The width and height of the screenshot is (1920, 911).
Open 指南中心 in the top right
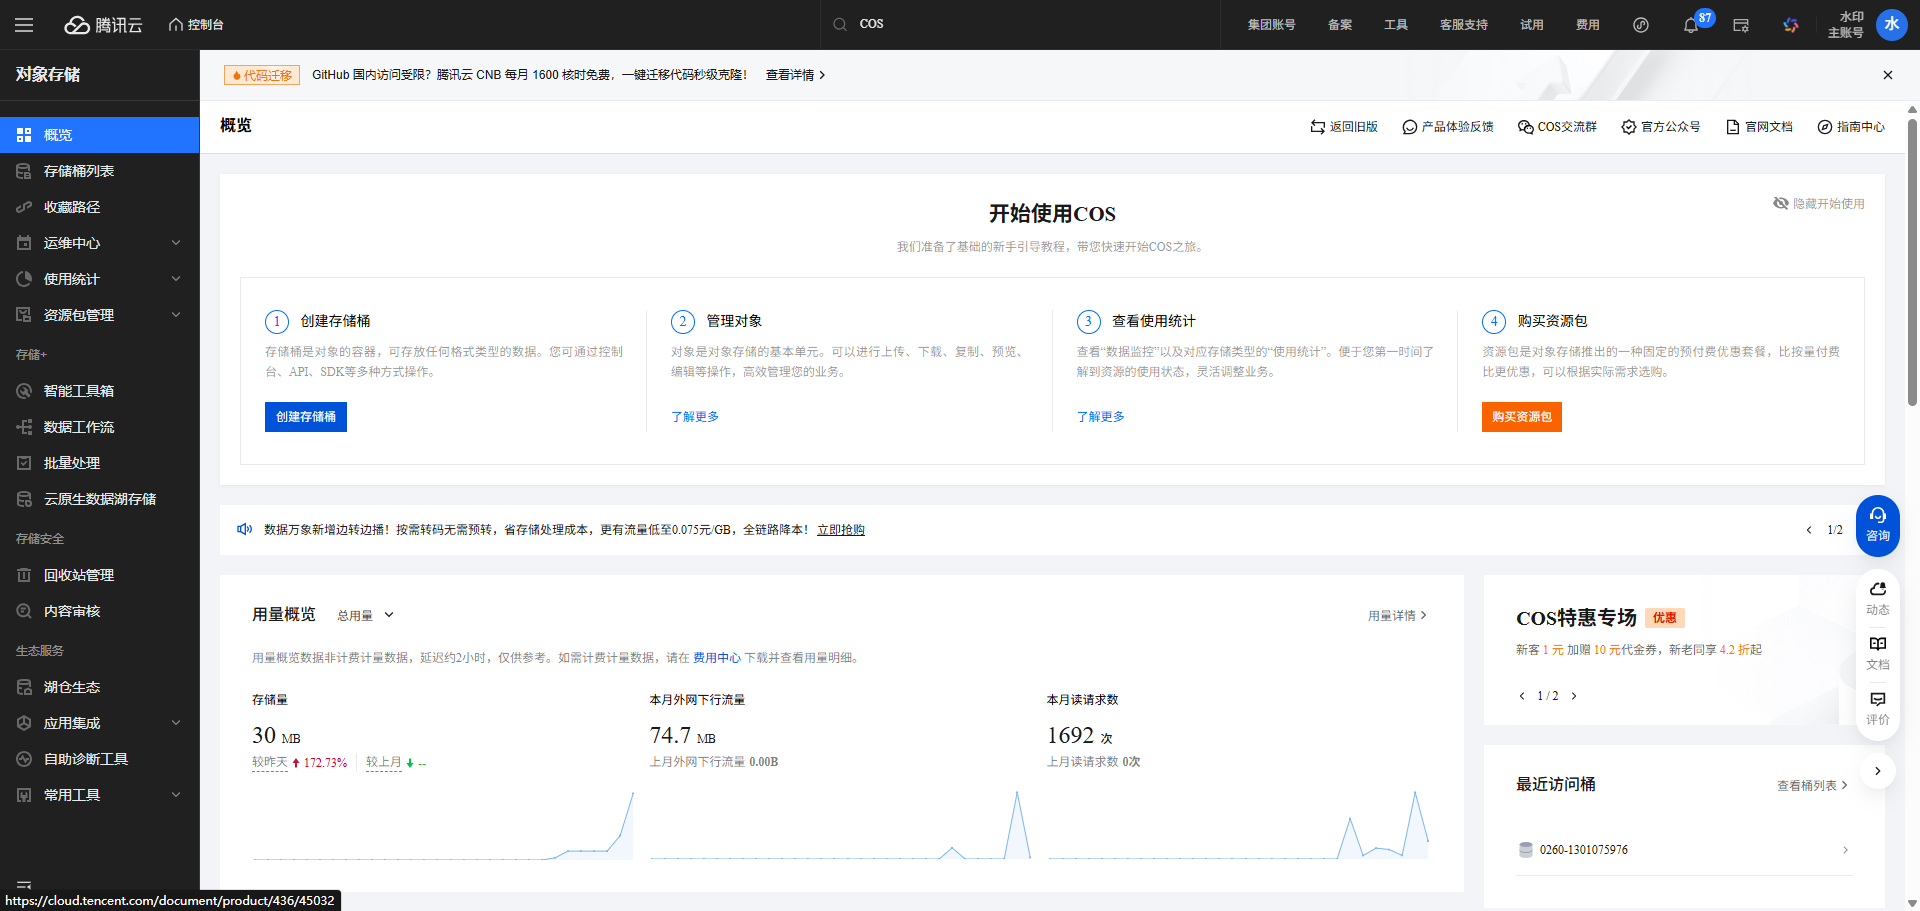pos(1851,126)
